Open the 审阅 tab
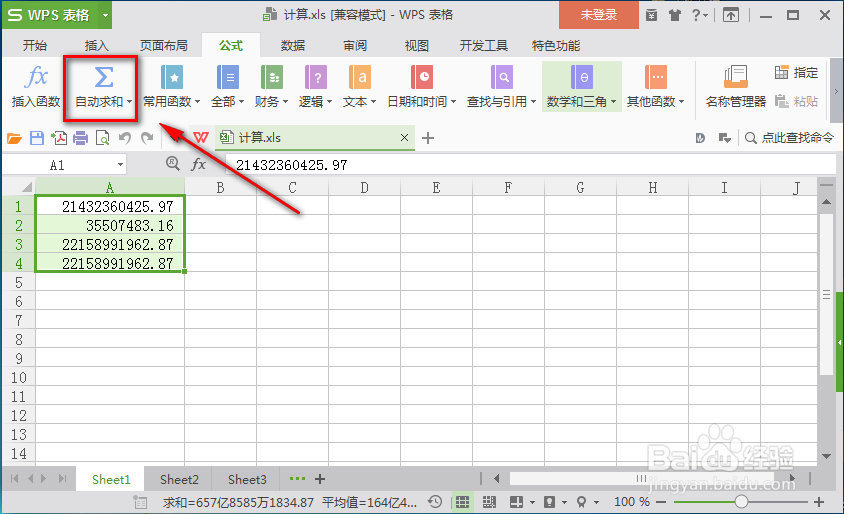This screenshot has width=844, height=514. pyautogui.click(x=355, y=46)
